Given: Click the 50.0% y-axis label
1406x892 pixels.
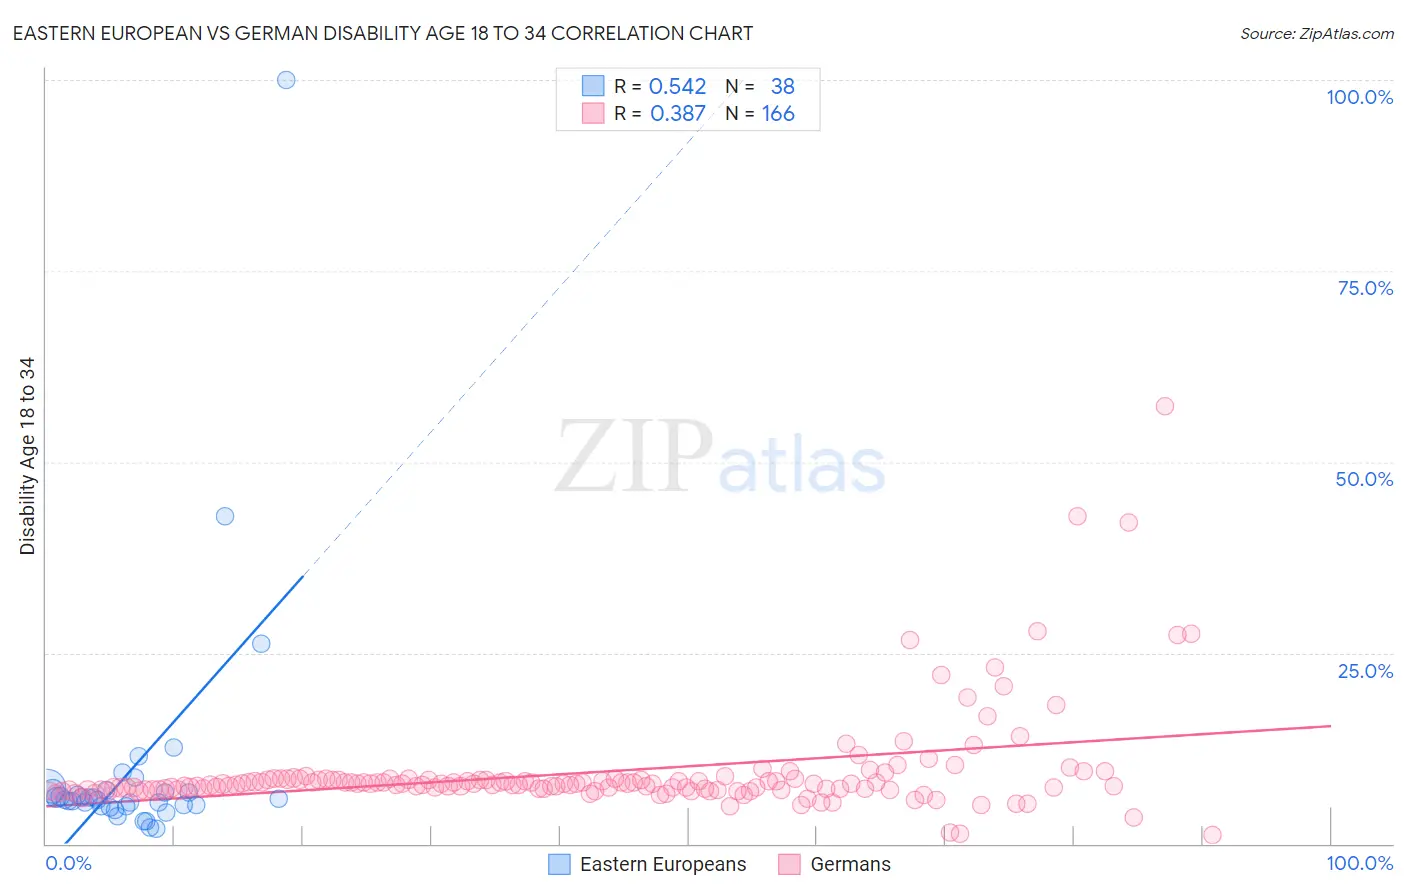Looking at the screenshot, I should pyautogui.click(x=1364, y=479).
